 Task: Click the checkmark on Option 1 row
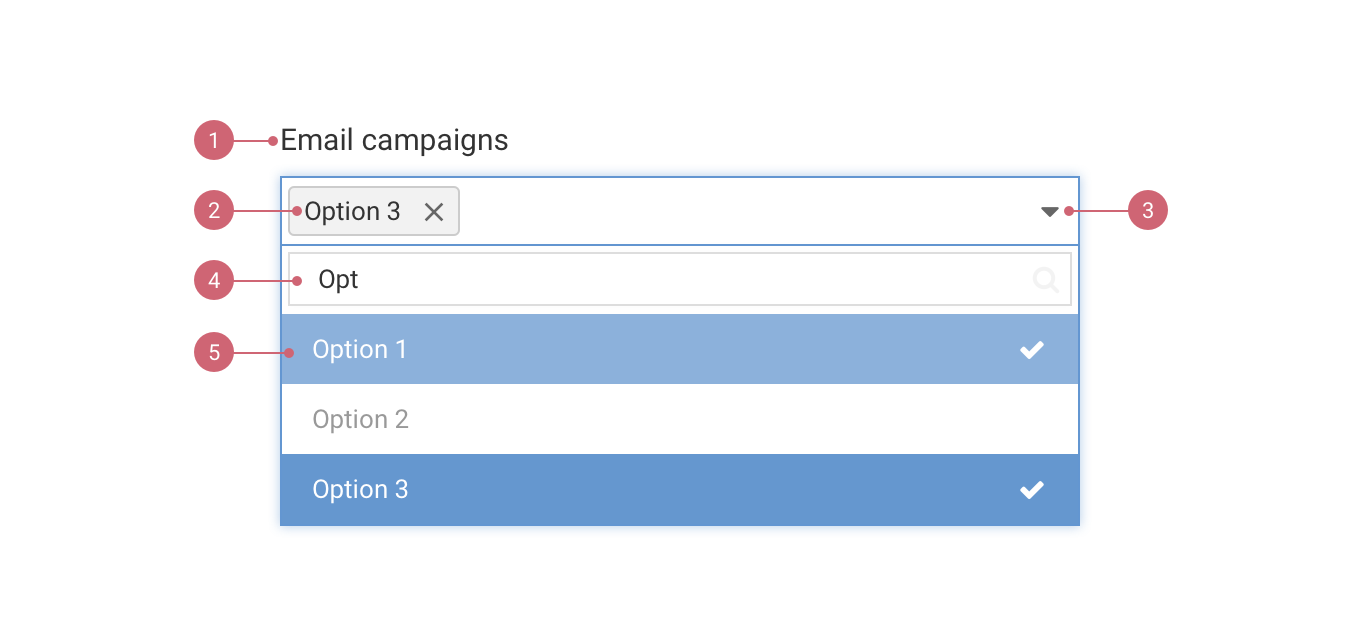click(x=1031, y=349)
